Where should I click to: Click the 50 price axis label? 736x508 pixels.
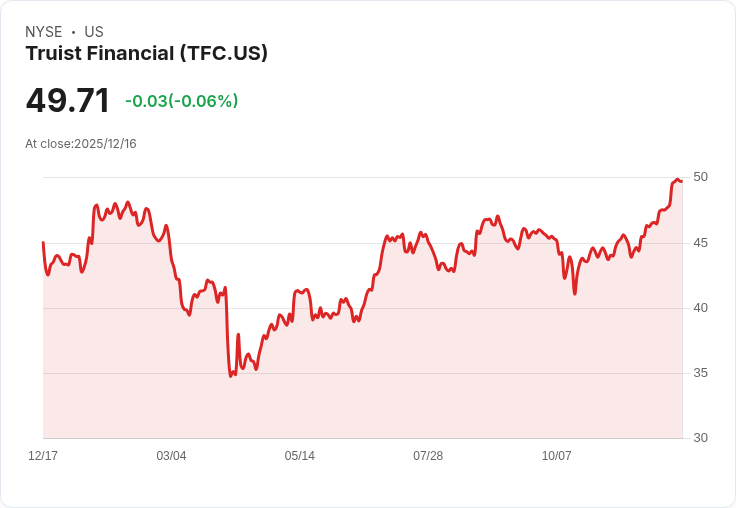[700, 177]
